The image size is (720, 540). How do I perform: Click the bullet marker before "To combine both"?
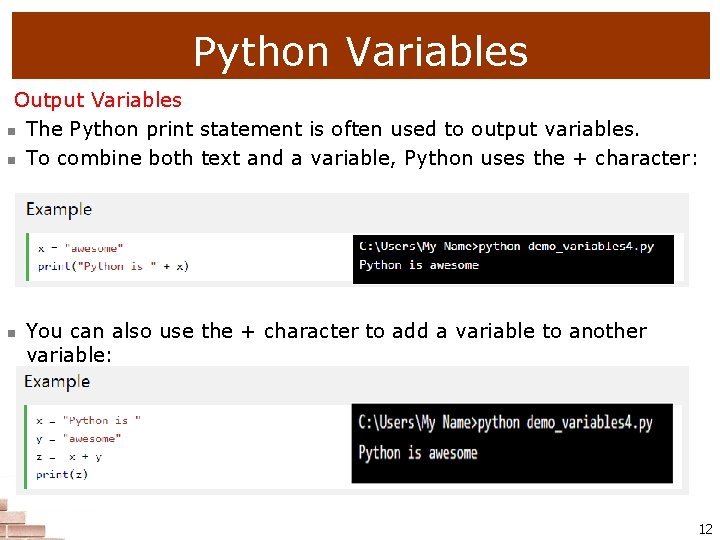[x=9, y=160]
